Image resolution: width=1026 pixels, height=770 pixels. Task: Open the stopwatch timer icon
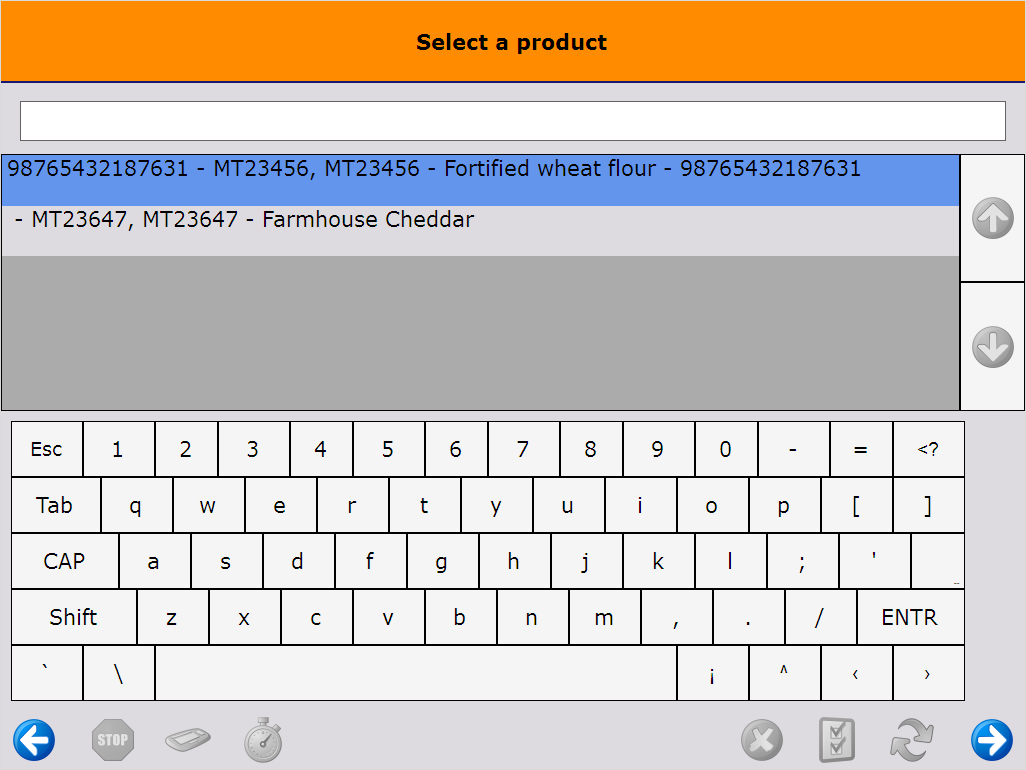tap(262, 739)
